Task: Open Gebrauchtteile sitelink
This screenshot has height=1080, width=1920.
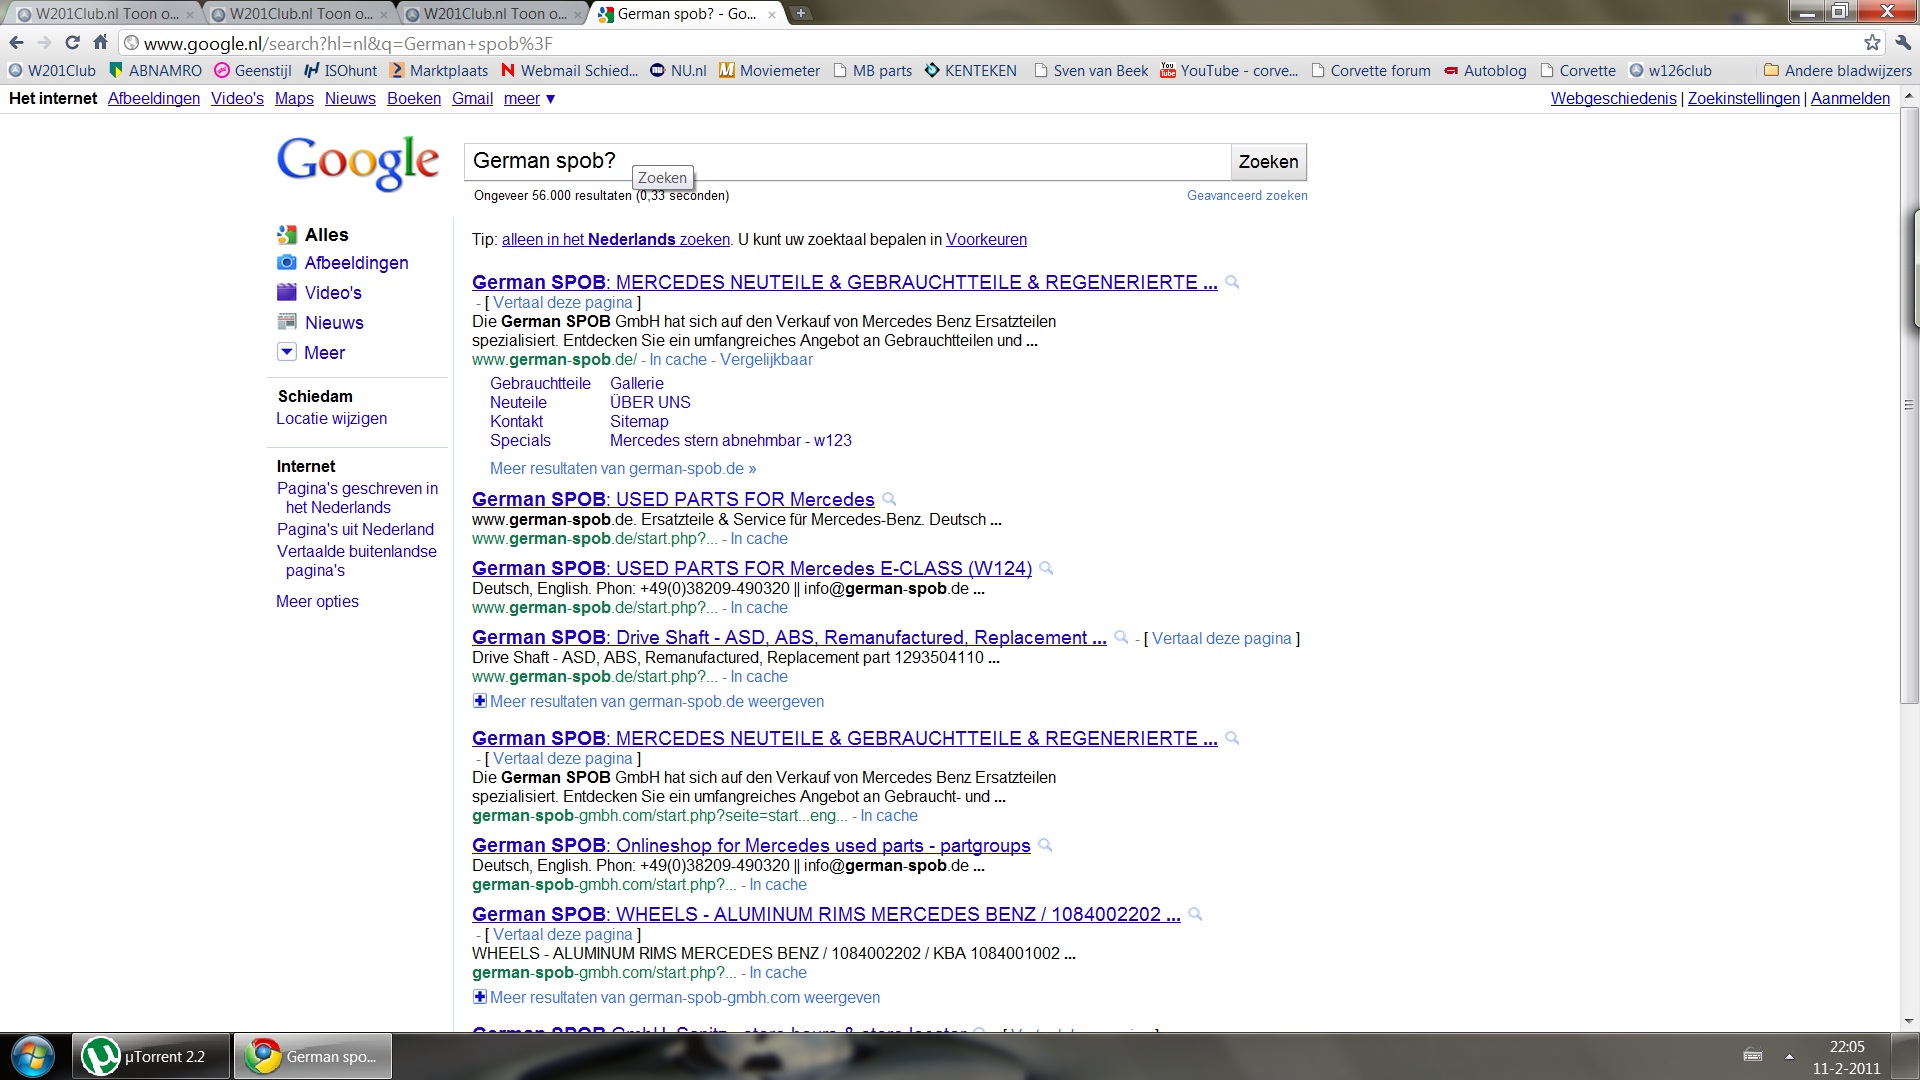Action: pyautogui.click(x=540, y=383)
